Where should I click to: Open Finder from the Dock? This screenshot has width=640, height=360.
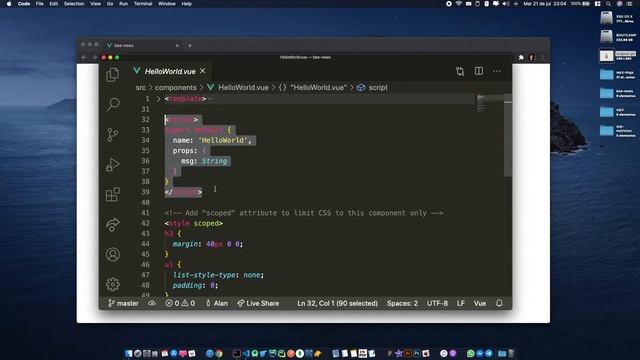(x=129, y=353)
